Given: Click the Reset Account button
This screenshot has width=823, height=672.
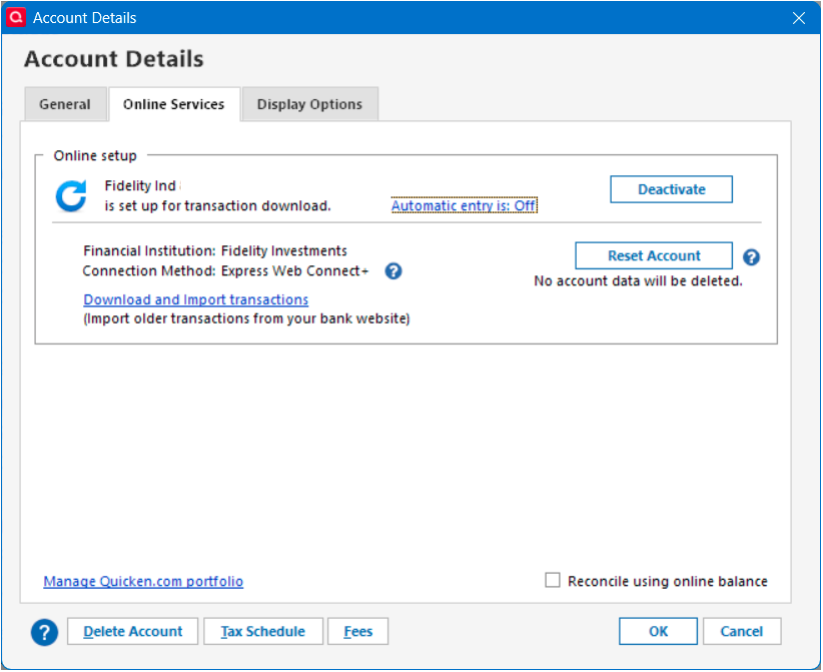Looking at the screenshot, I should (x=653, y=256).
